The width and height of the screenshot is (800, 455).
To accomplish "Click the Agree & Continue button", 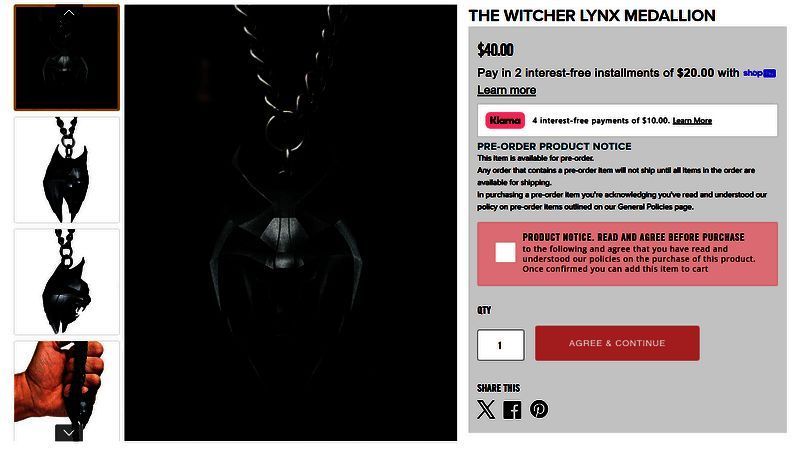I will [x=617, y=343].
